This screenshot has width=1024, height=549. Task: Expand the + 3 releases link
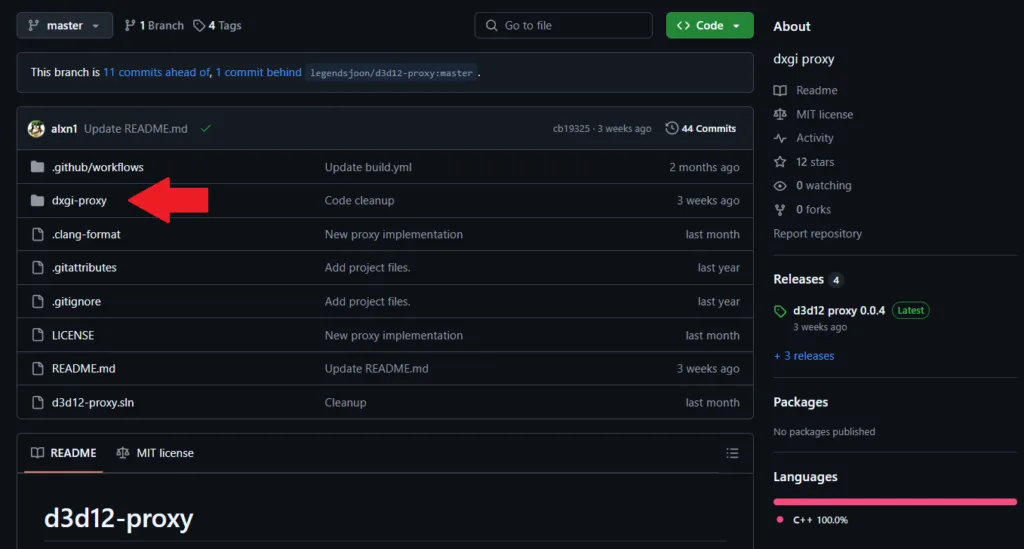pos(803,356)
